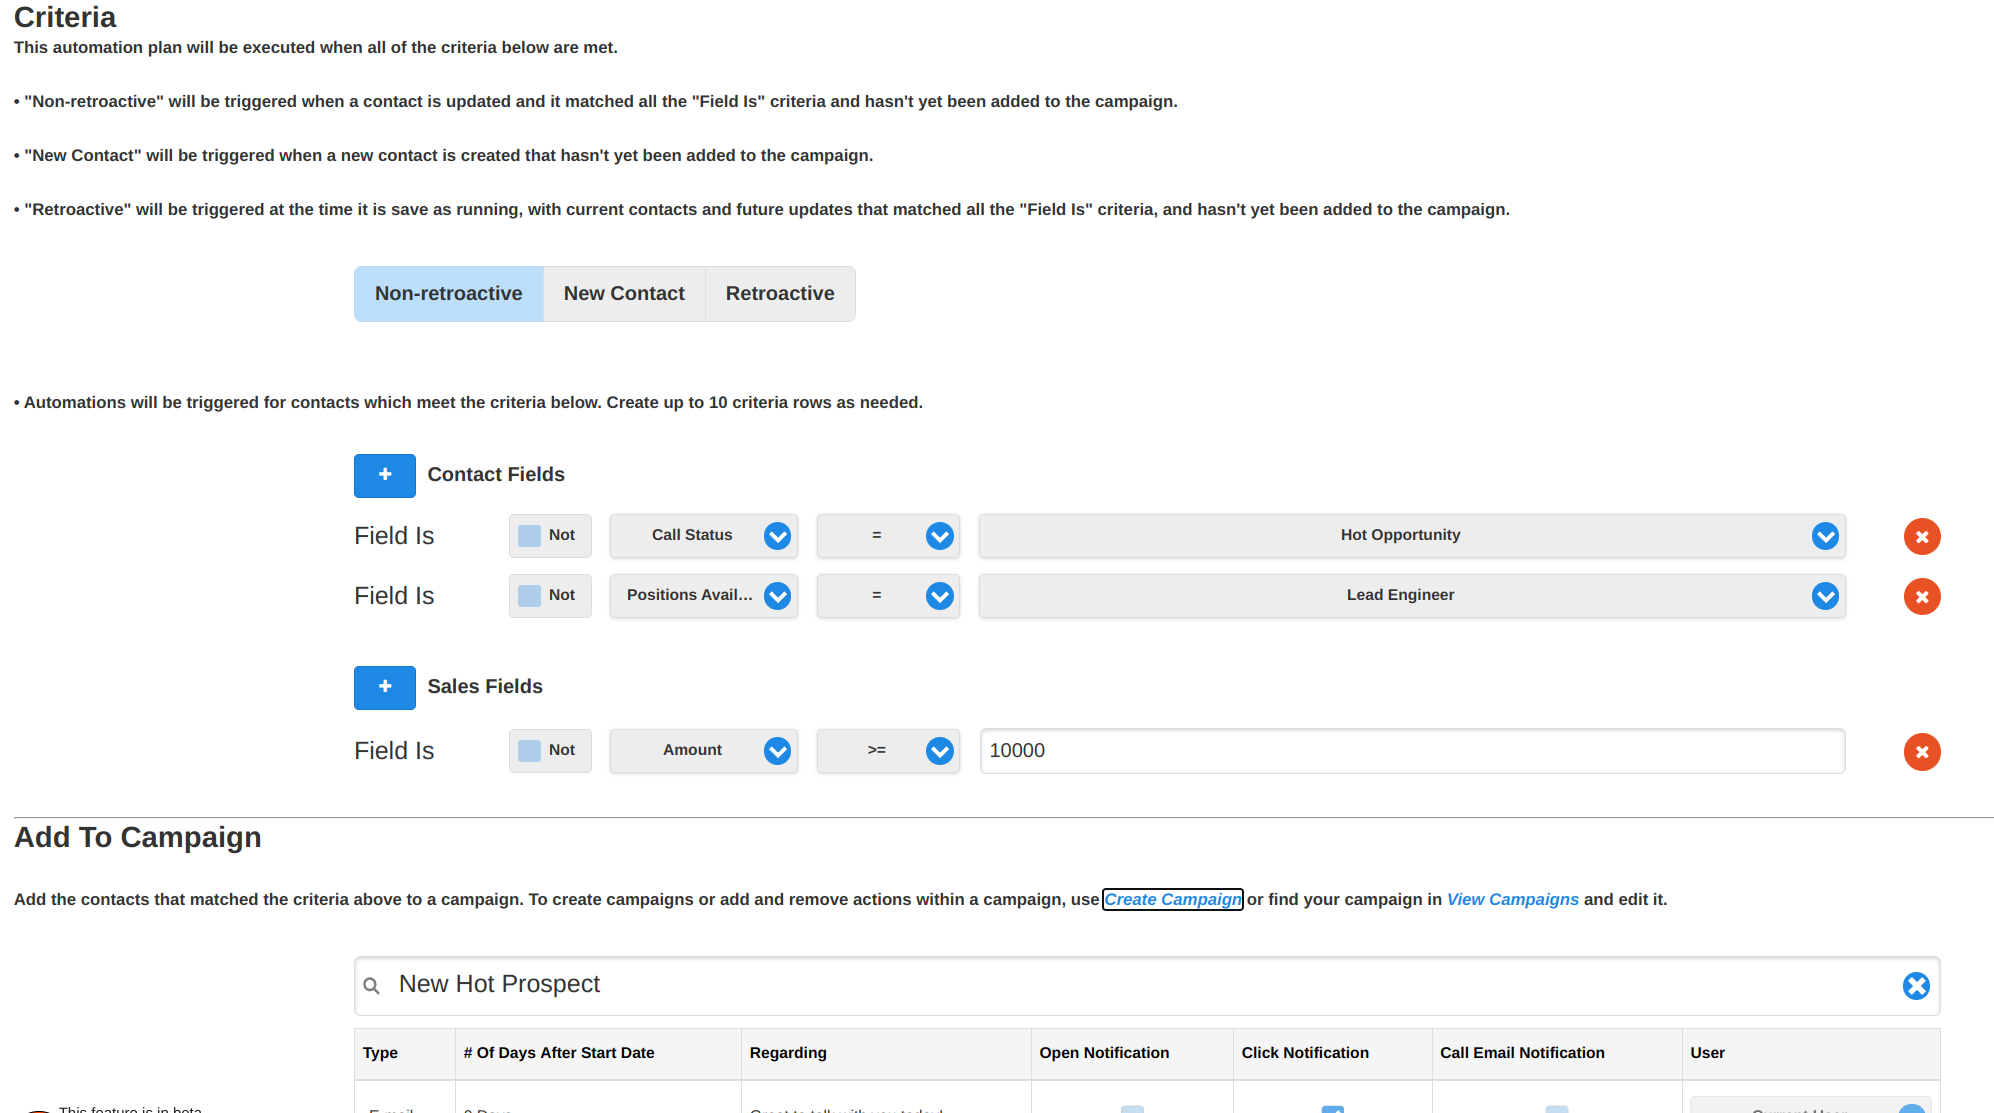
Task: Select Non-retroactive tab
Action: pos(448,293)
